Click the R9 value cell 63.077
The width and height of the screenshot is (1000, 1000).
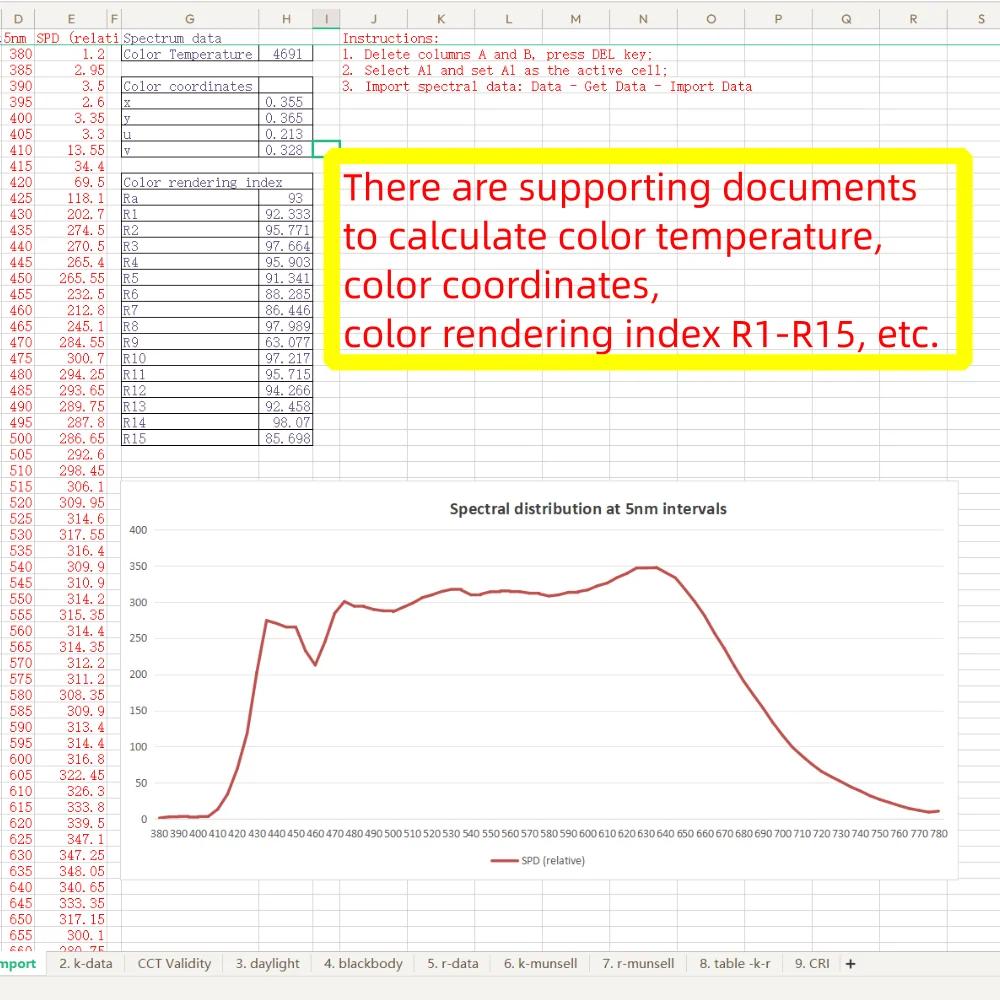[x=286, y=342]
